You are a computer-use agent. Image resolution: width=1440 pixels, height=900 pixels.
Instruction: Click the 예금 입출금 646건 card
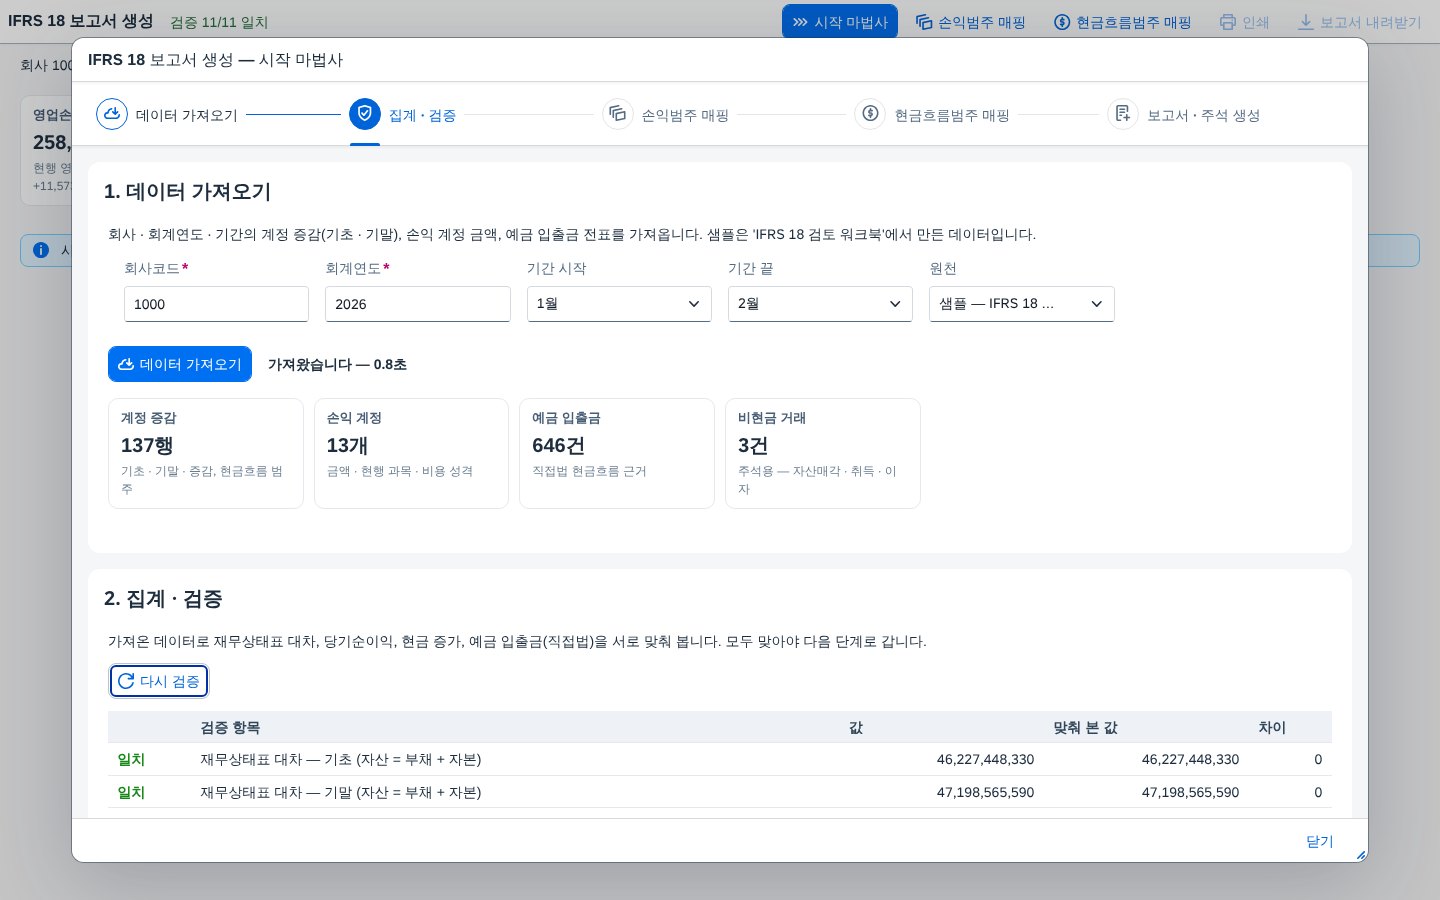click(x=617, y=453)
